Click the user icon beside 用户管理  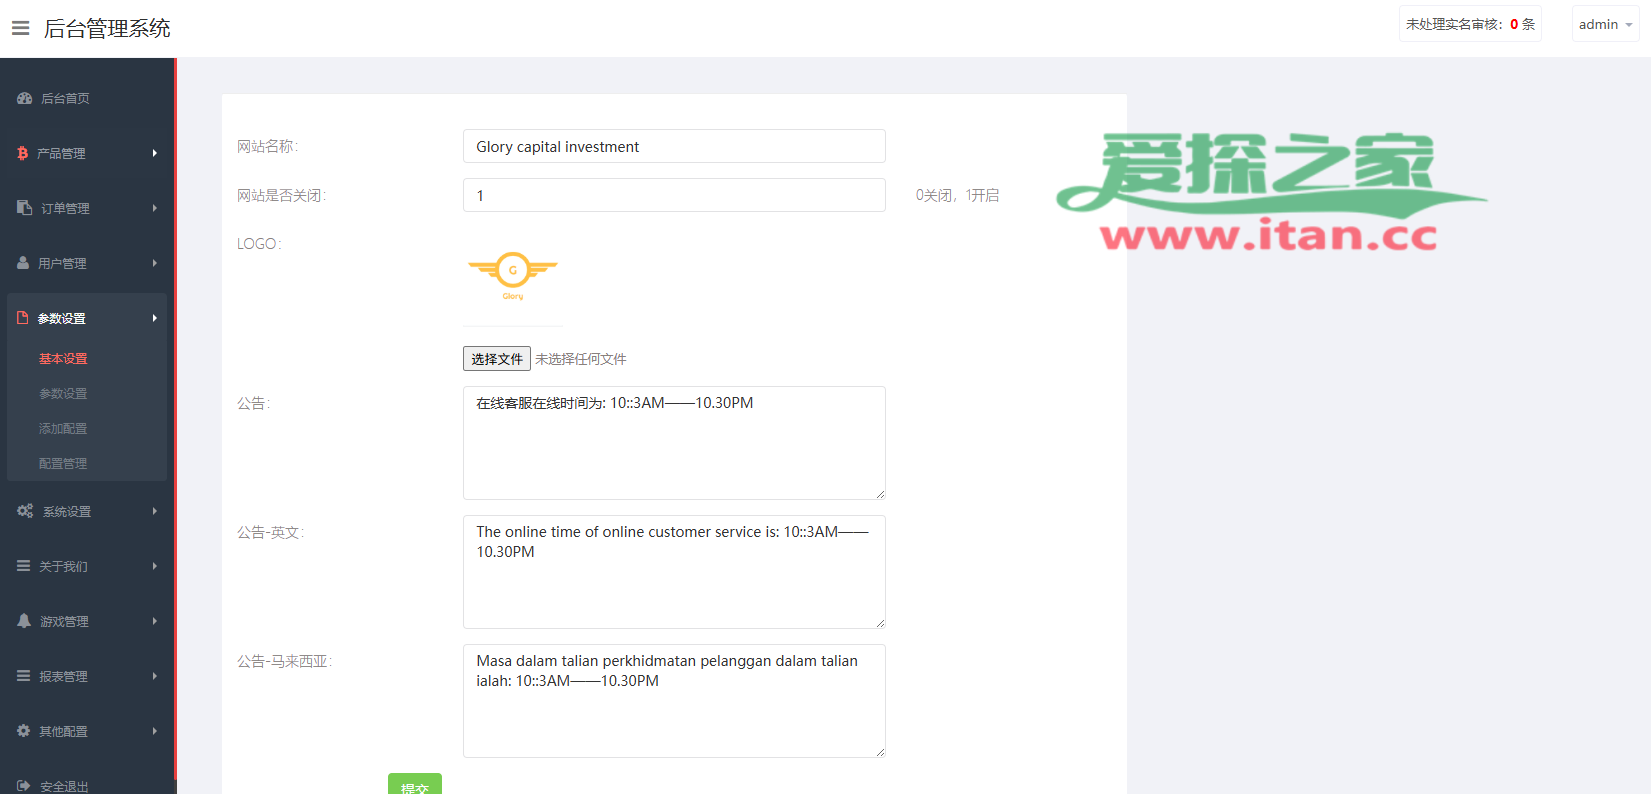(x=23, y=263)
